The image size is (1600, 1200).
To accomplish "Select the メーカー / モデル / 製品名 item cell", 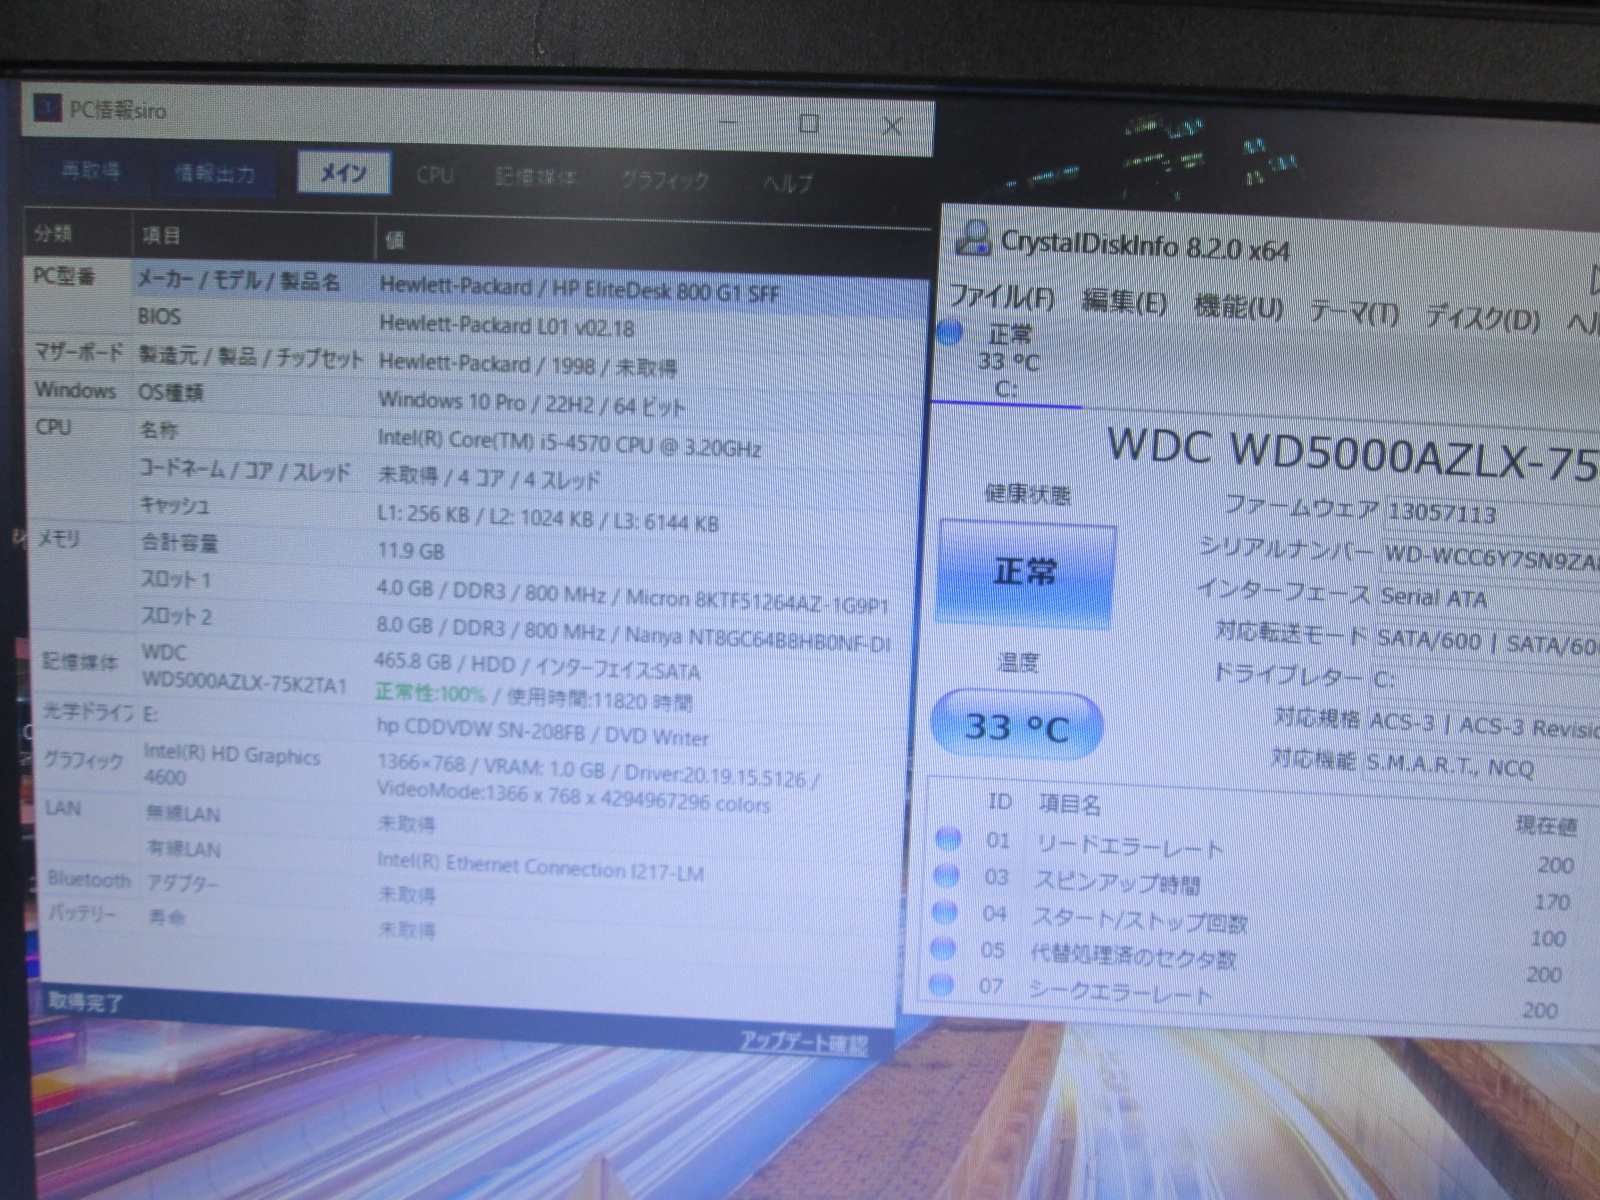I will pos(238,281).
